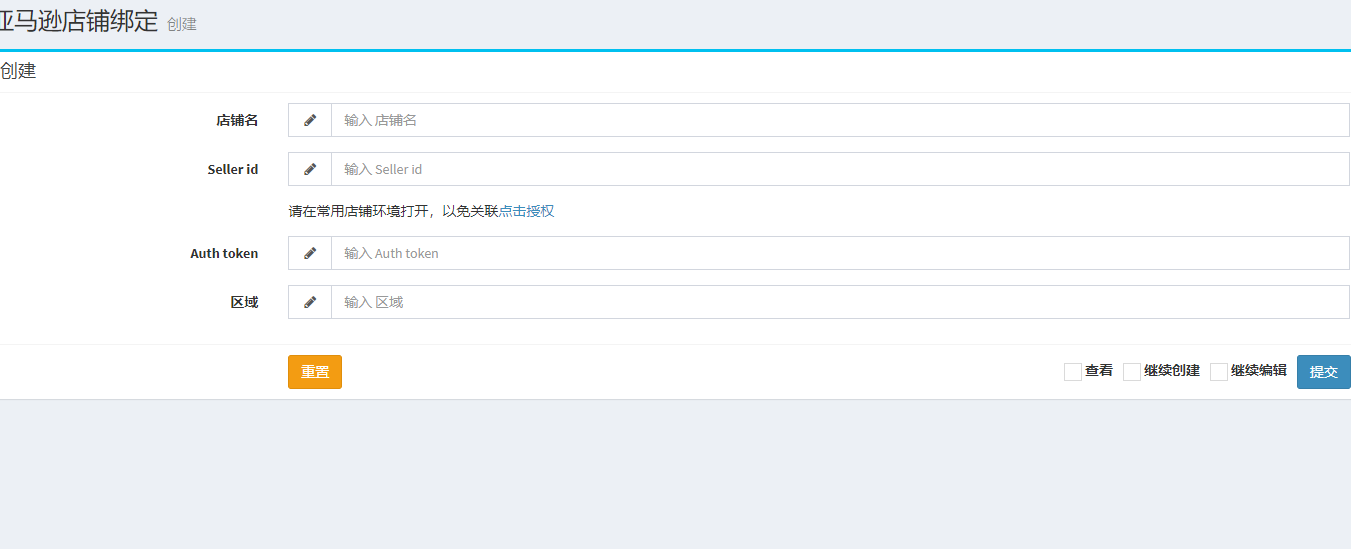Click the 区域 field label
Image resolution: width=1351 pixels, height=549 pixels.
tap(244, 302)
